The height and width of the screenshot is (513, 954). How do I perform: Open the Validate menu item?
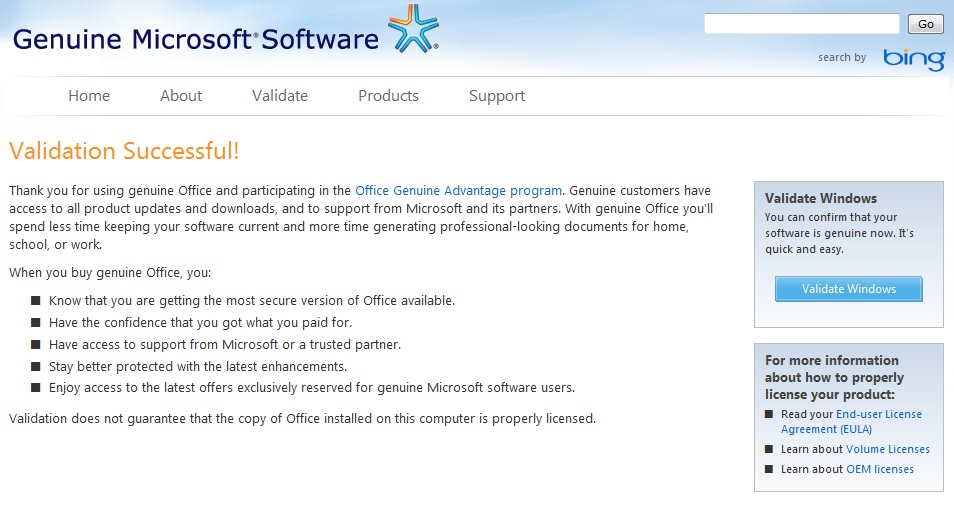(280, 96)
